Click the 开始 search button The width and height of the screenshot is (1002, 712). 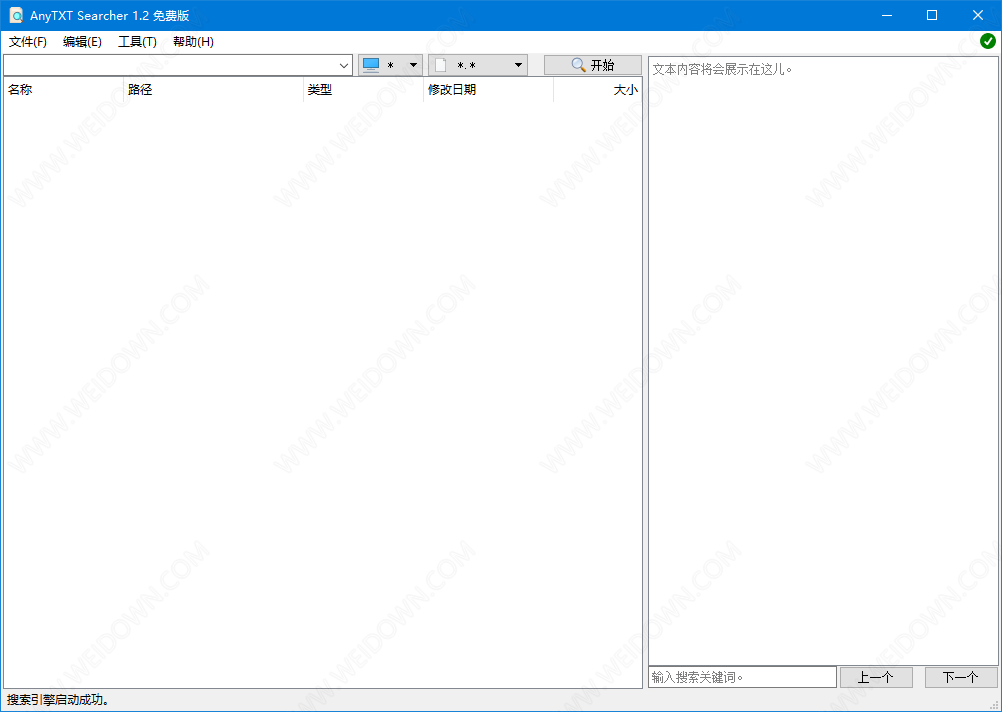pos(592,65)
